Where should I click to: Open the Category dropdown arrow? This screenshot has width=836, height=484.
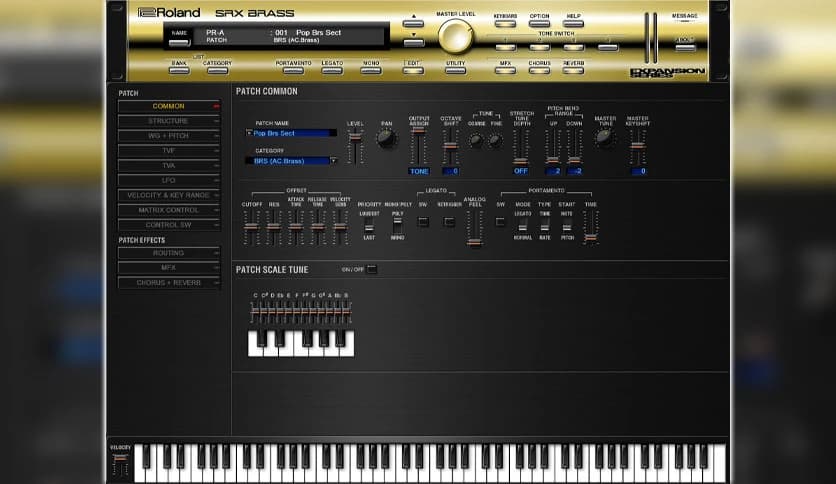333,160
